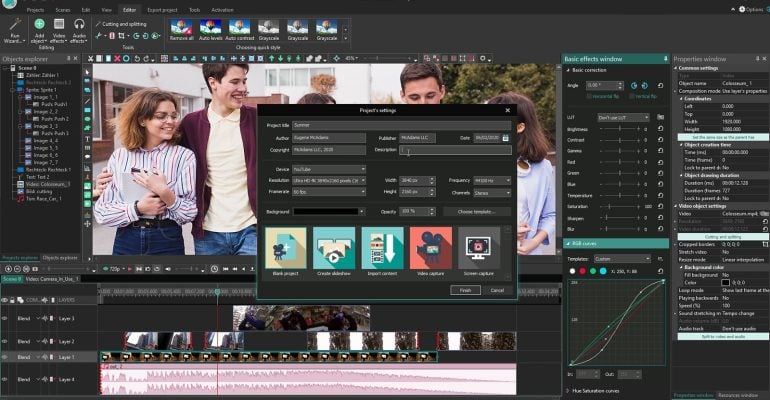Screen dimensions: 770x400
Task: Click rotate 90 degrees clockwise icon
Action: click(634, 85)
